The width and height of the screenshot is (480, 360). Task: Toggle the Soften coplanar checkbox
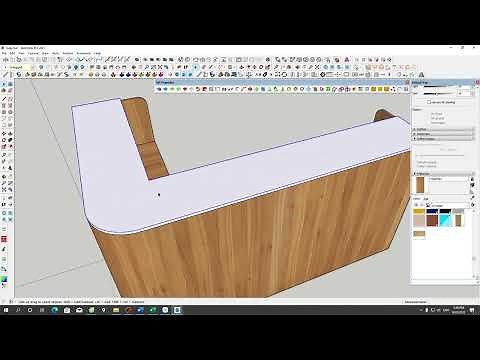[x=417, y=166]
